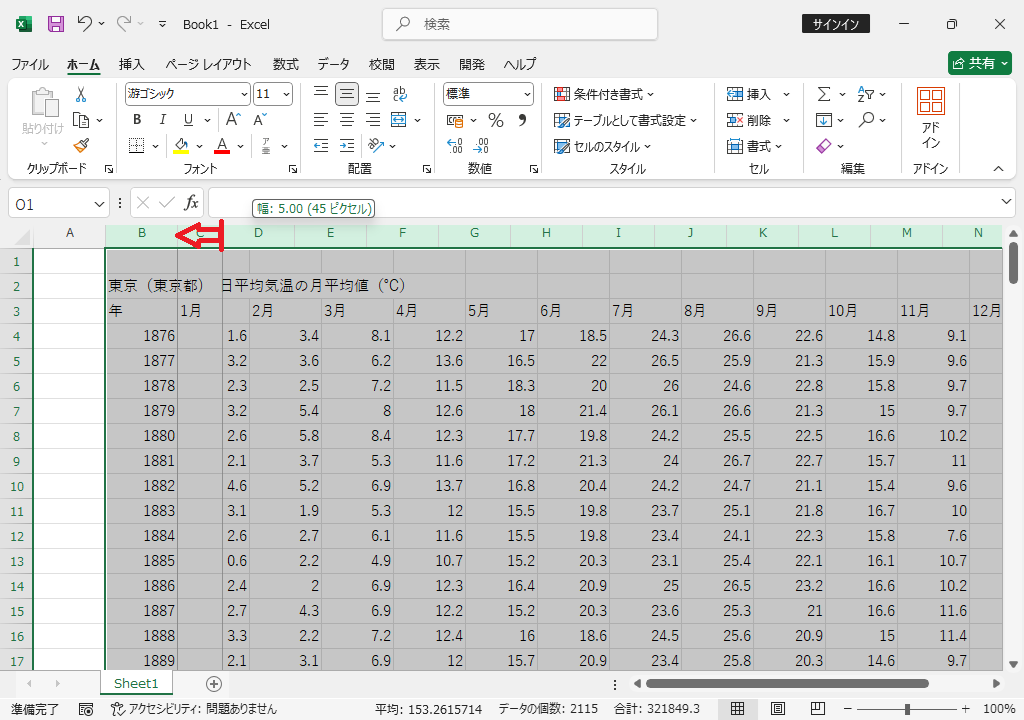Switch to the 挿入 tab
This screenshot has width=1024, height=720.
131,64
